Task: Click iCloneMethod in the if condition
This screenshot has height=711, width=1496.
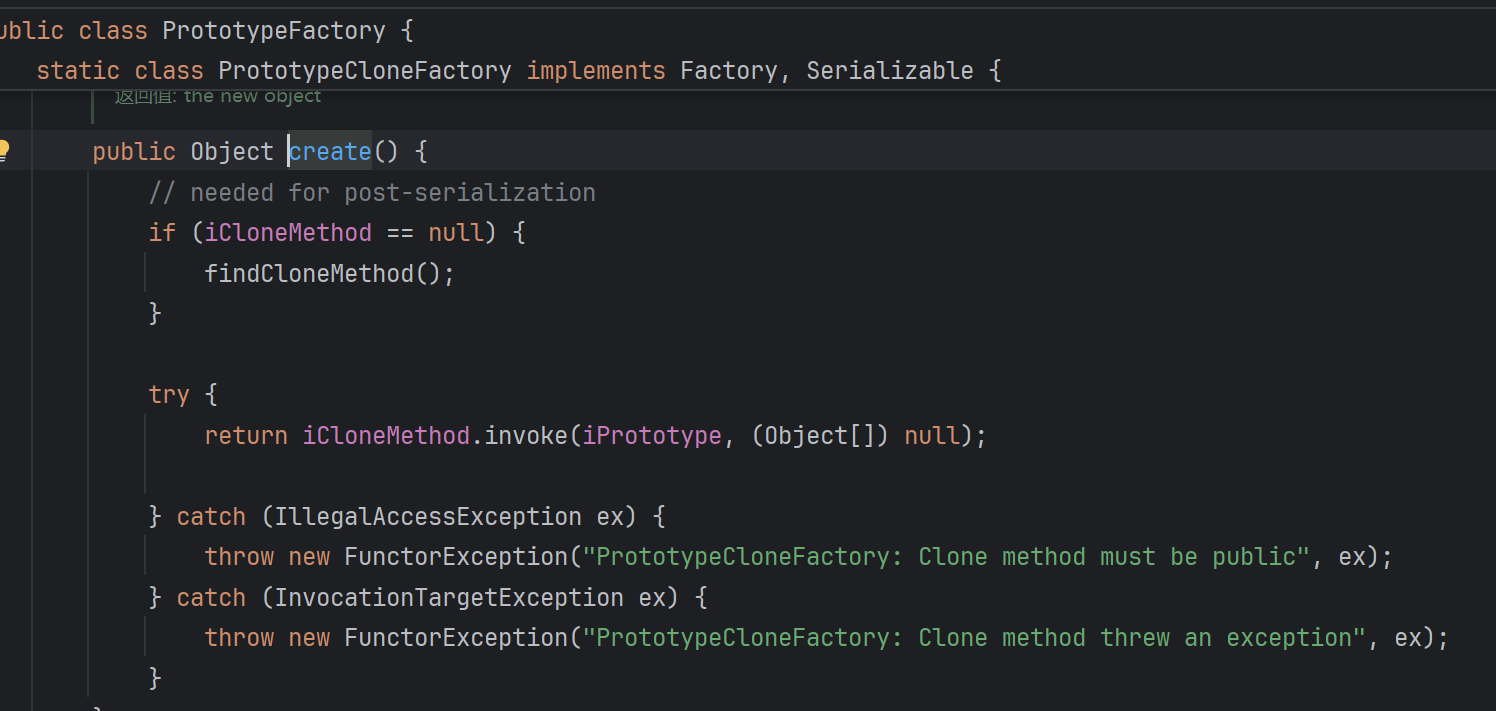Action: coord(288,233)
